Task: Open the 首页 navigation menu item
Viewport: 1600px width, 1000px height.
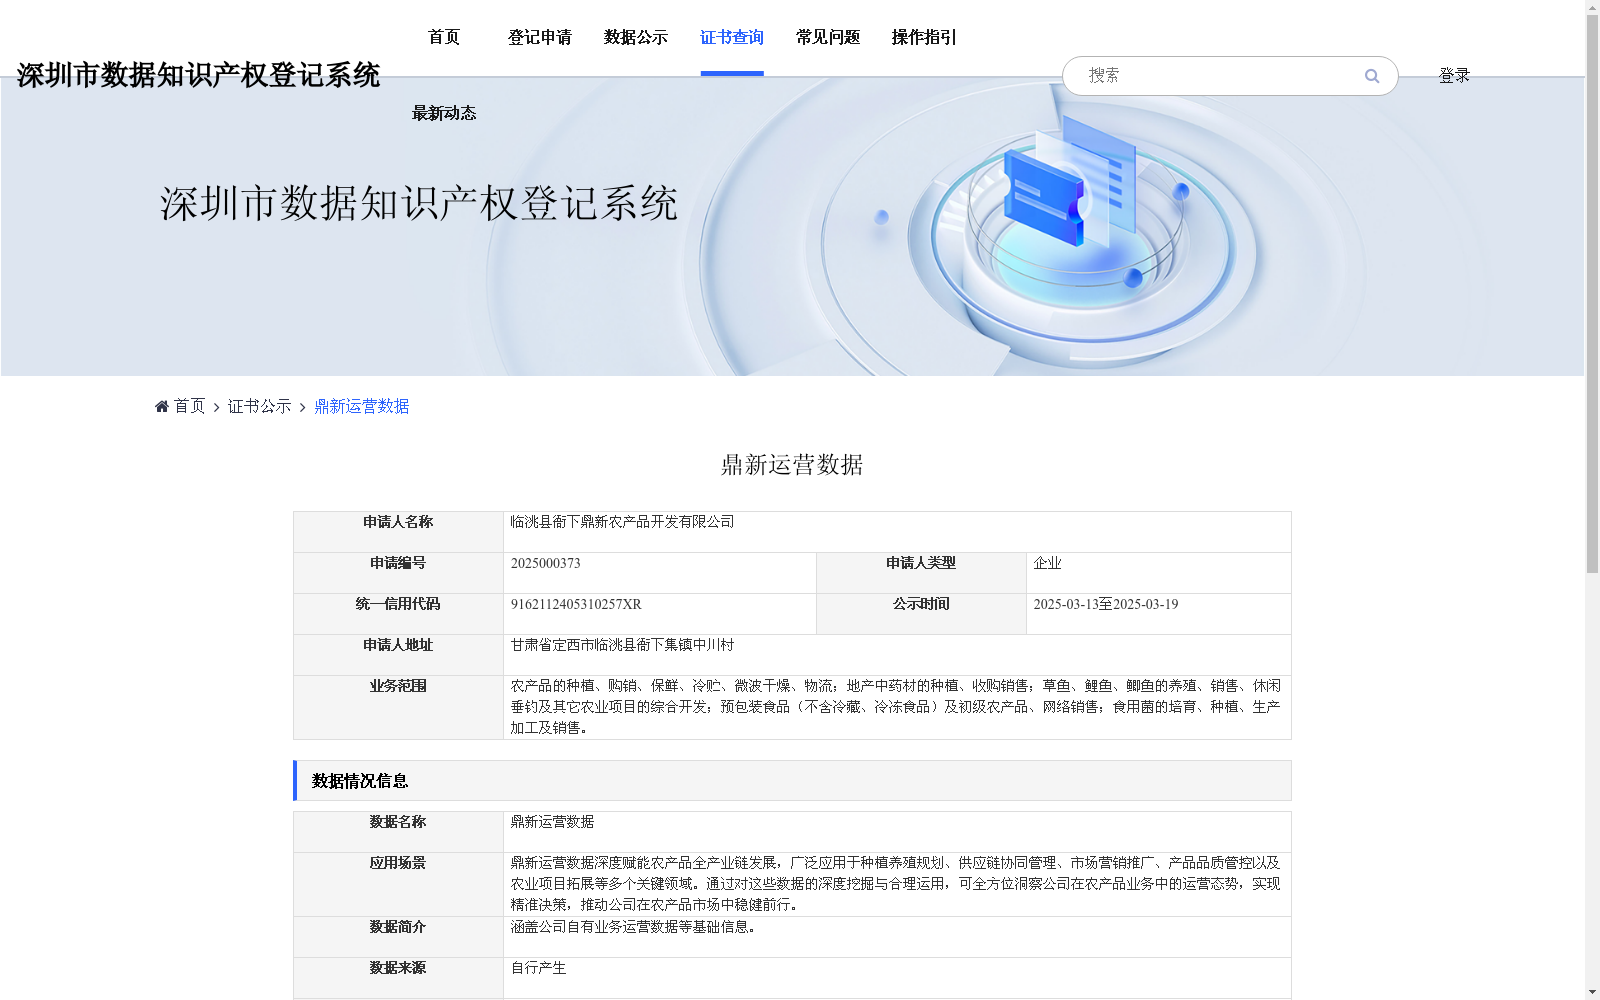Action: 444,37
